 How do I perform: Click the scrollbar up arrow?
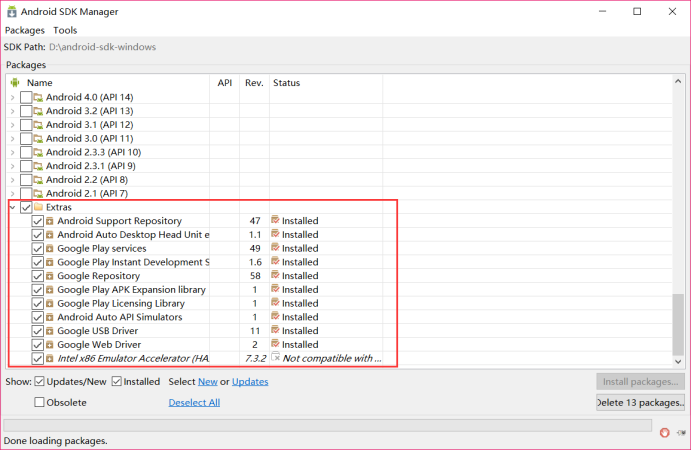(x=678, y=82)
